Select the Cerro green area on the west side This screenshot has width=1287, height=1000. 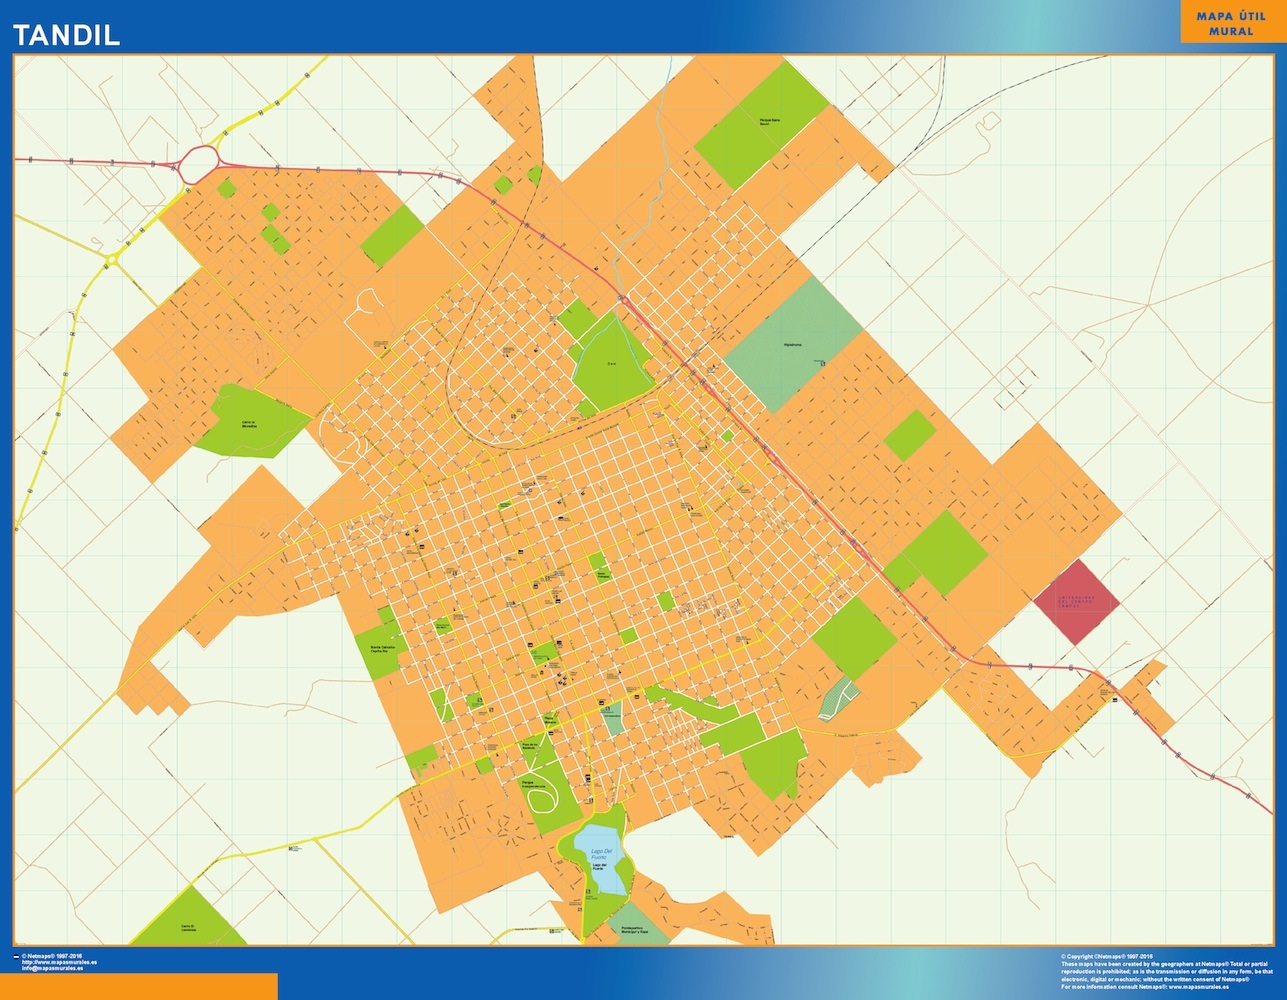tap(249, 422)
